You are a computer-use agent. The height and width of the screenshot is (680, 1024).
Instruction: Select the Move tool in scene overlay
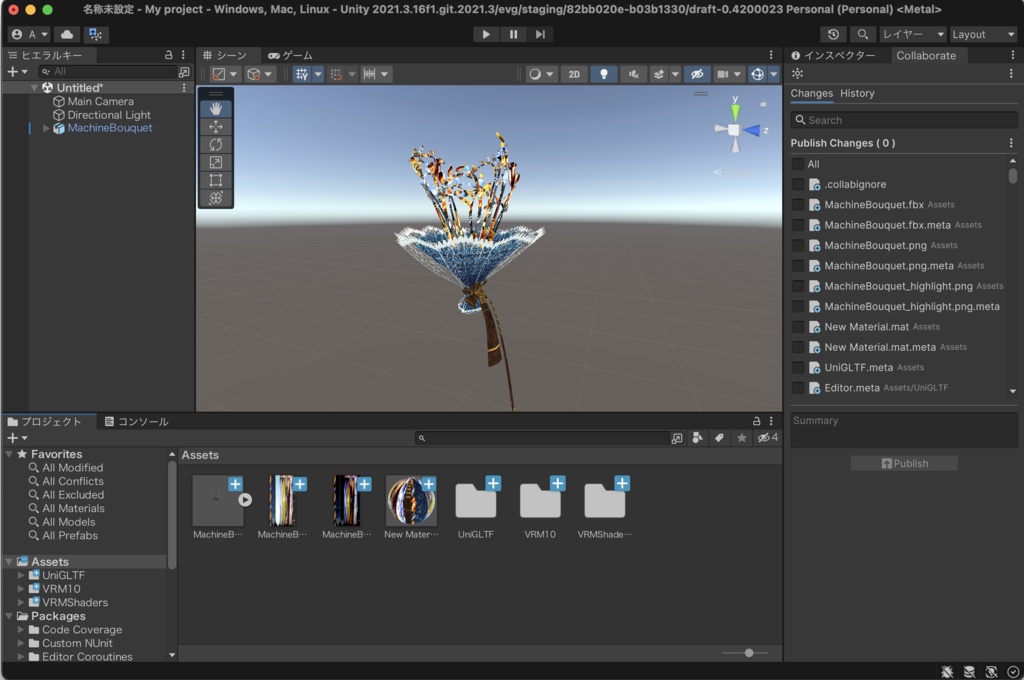[x=216, y=127]
